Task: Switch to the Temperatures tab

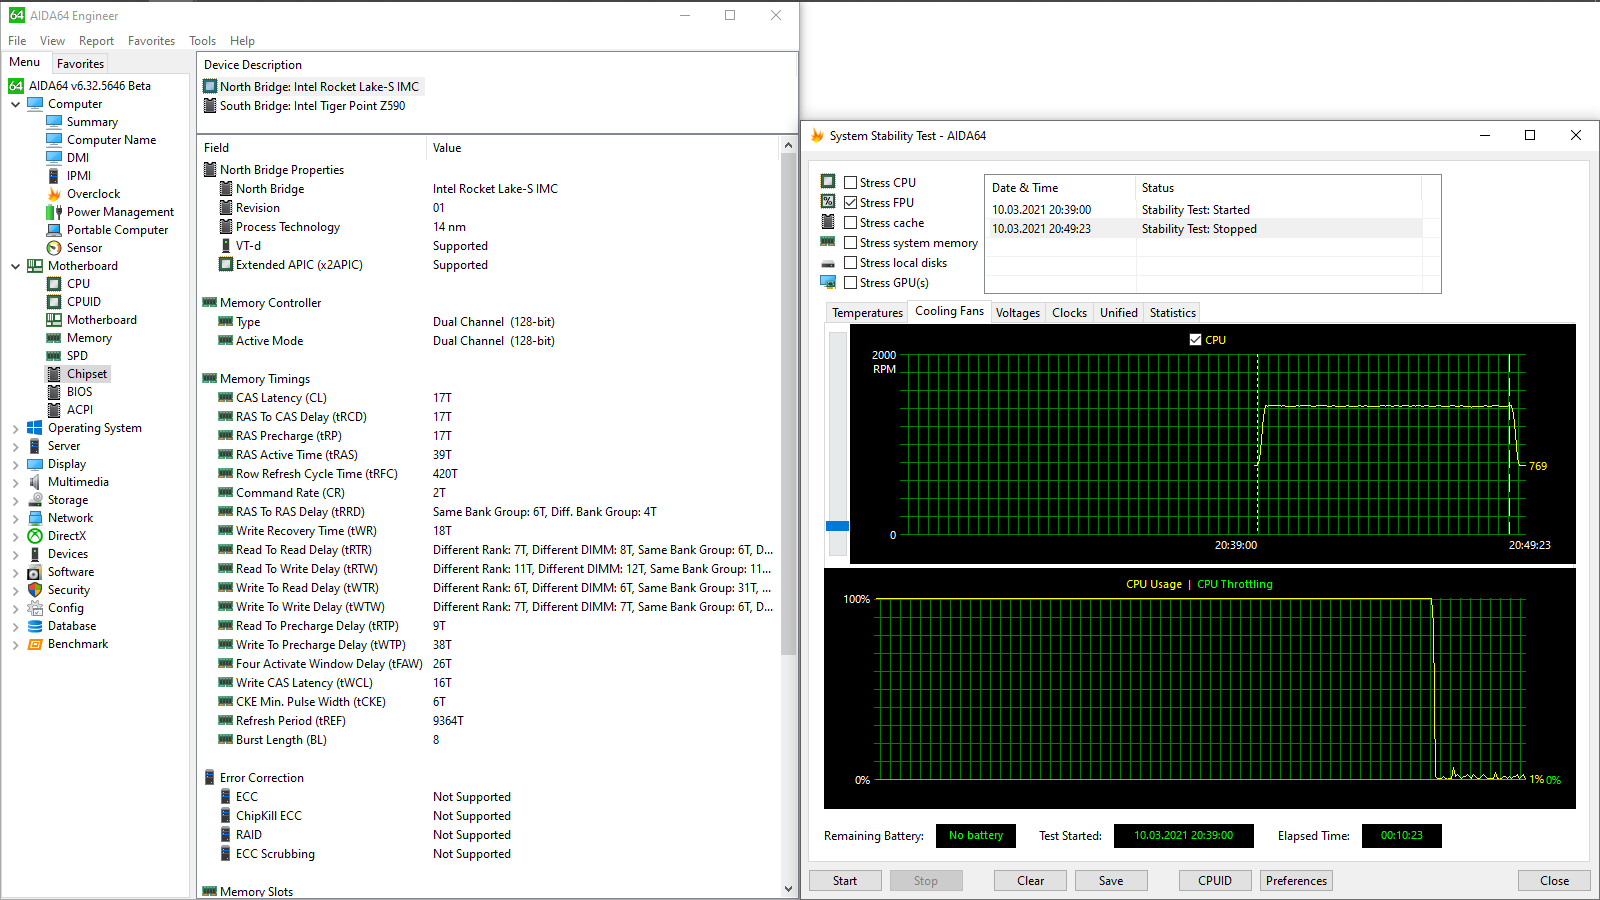Action: coord(867,313)
